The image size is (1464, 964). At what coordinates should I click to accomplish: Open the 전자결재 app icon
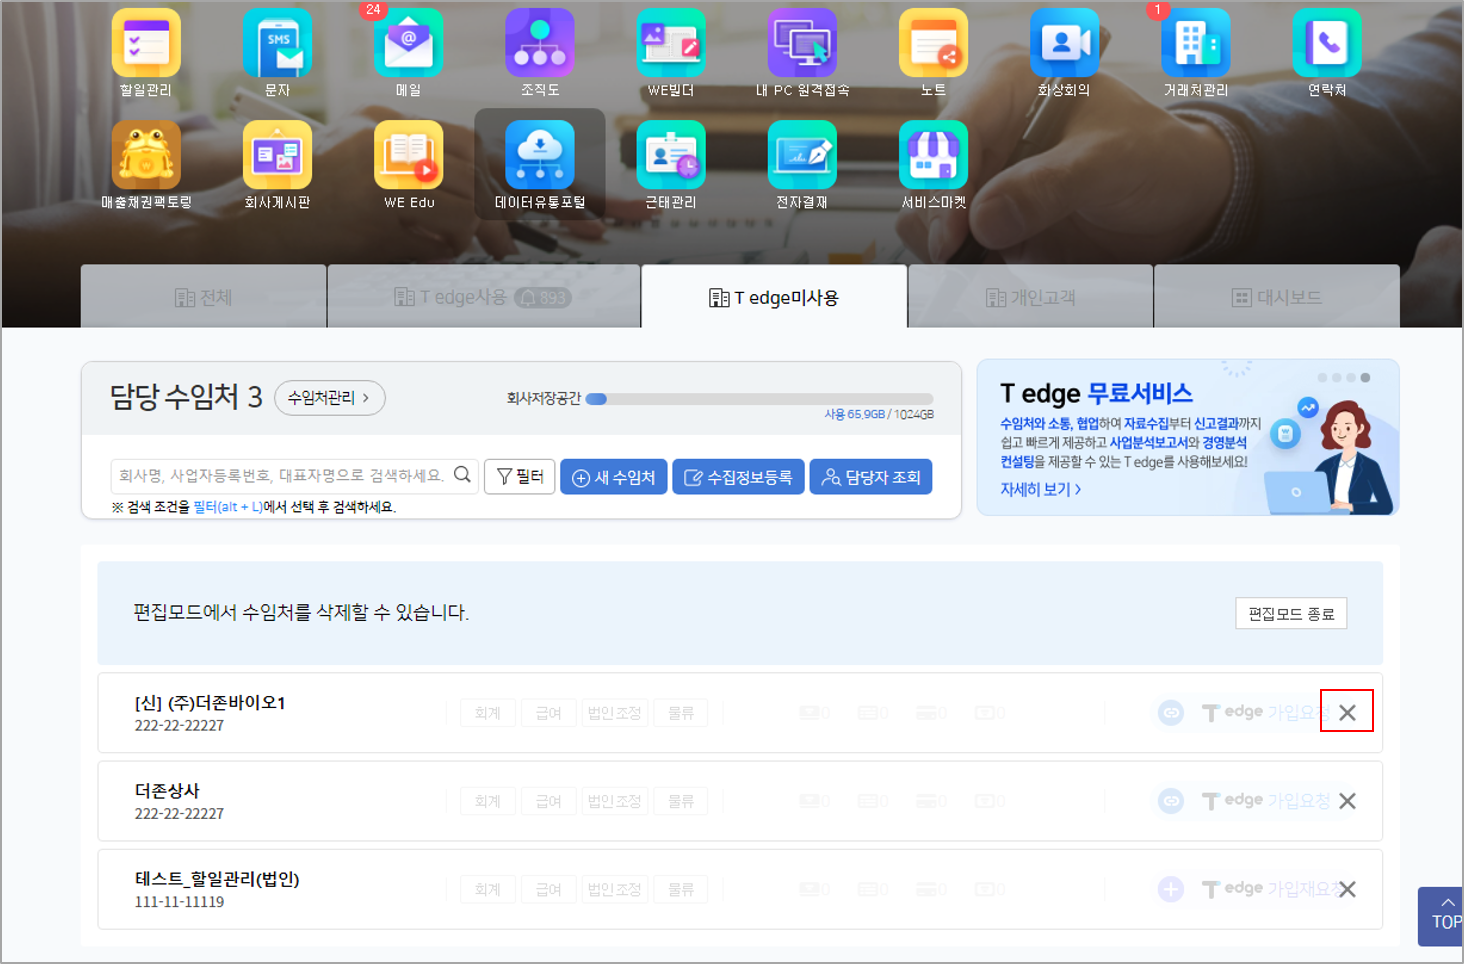(x=802, y=156)
